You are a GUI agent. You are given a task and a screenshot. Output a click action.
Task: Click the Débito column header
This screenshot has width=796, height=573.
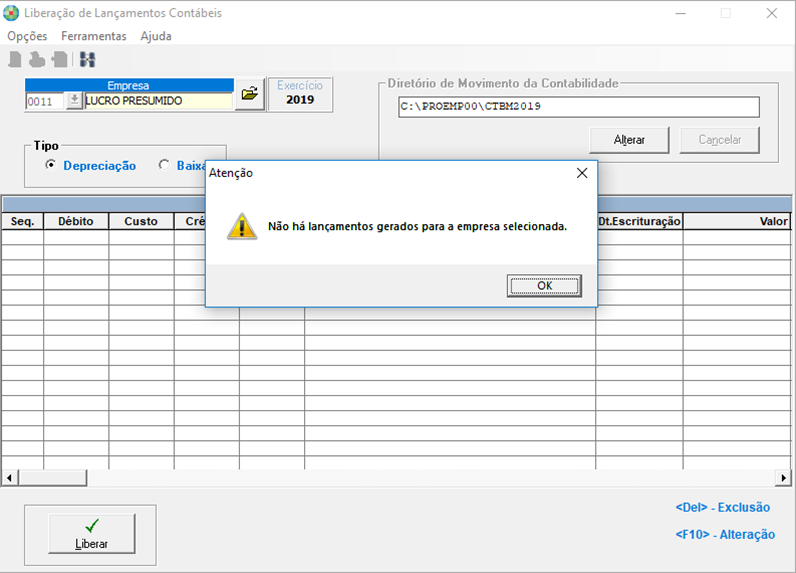point(76,221)
